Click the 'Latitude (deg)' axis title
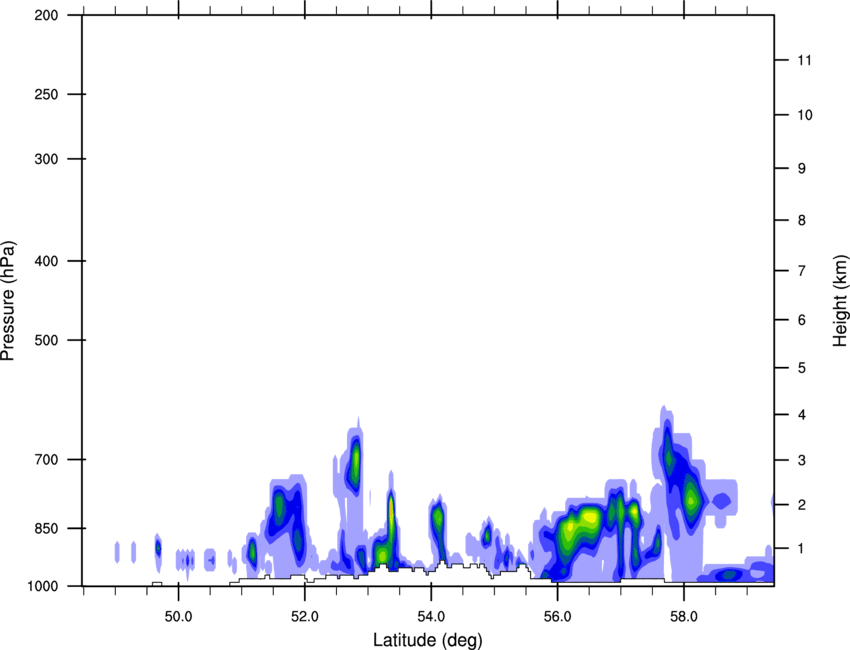Image resolution: width=850 pixels, height=650 pixels. [427, 640]
